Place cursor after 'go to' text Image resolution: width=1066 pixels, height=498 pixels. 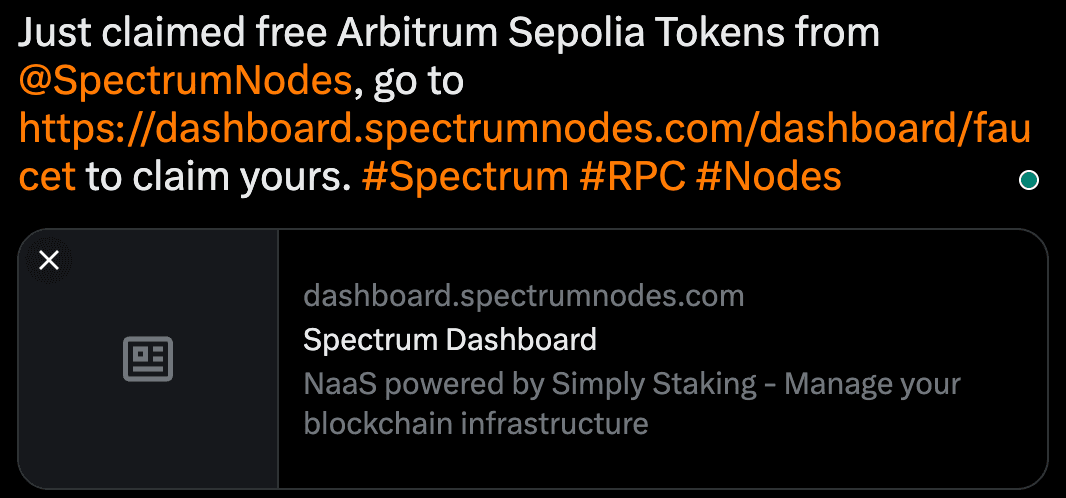tap(465, 81)
